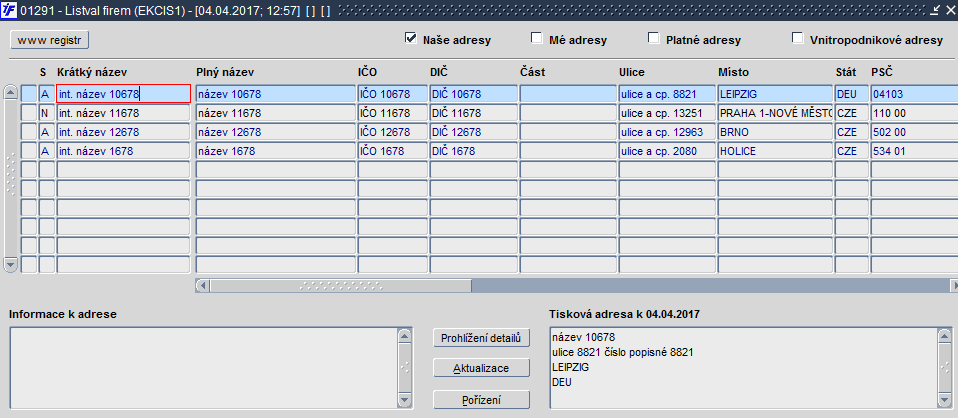The height and width of the screenshot is (418, 958).
Task: Click the Plný název cell 'název 11678'
Action: (x=276, y=113)
